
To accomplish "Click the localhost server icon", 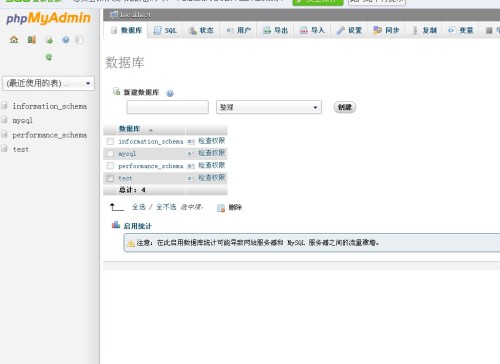I will pos(114,14).
